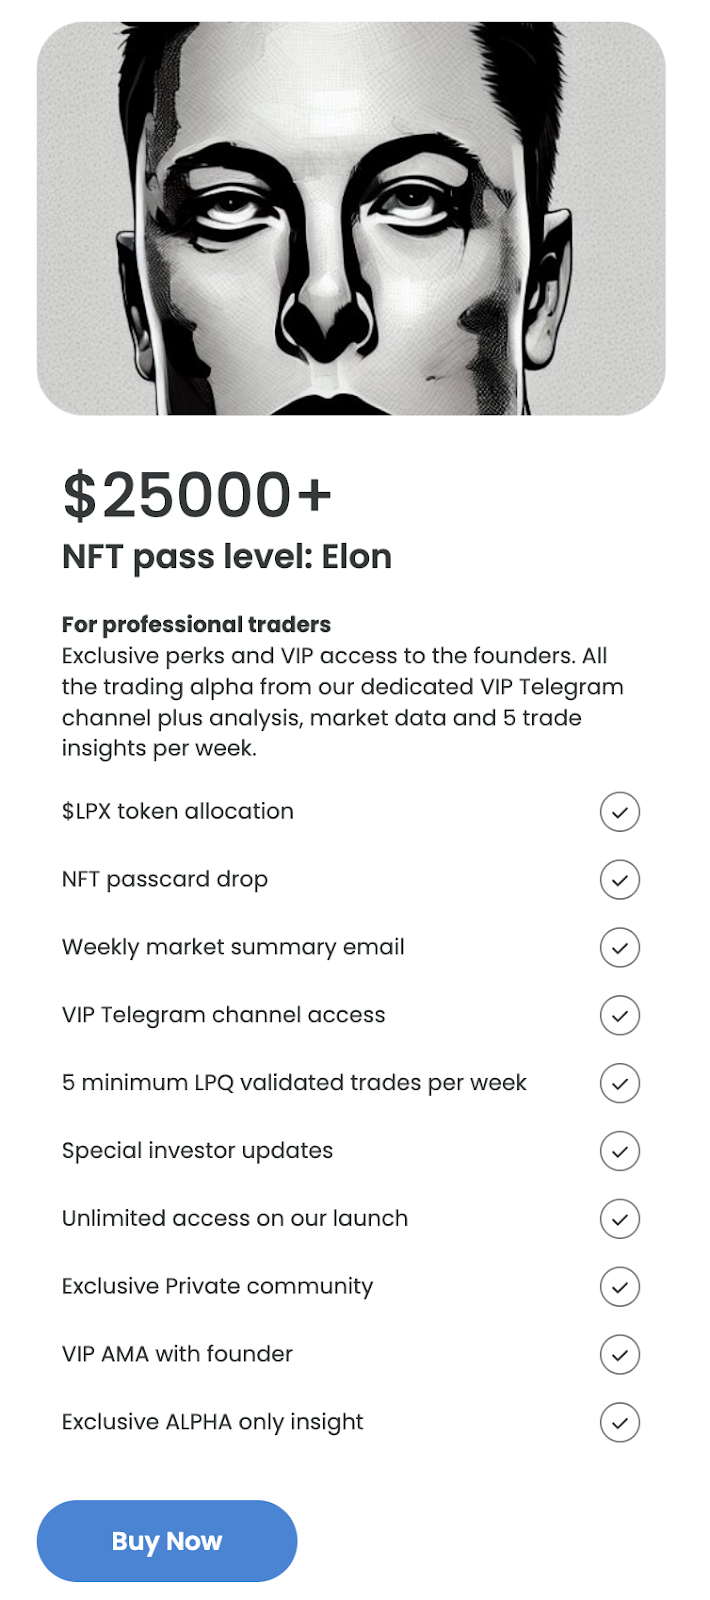
Task: Click the check circle for 5 minimum LPQ validated trades
Action: tap(620, 1083)
